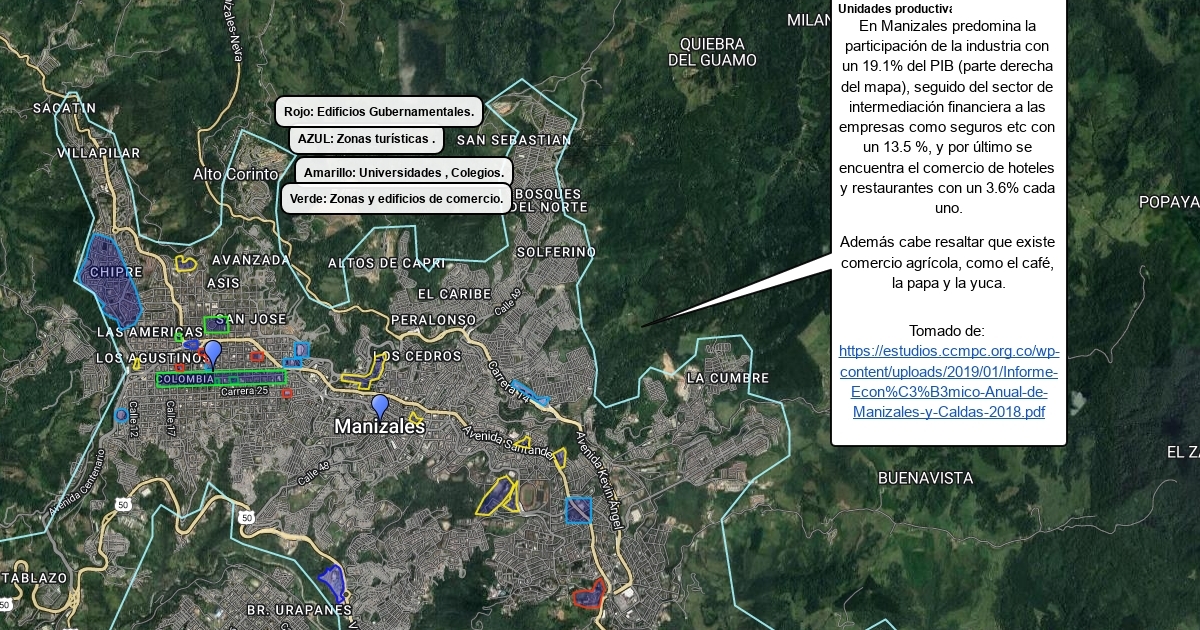Click the blue map pin above the Manizales label

click(380, 405)
